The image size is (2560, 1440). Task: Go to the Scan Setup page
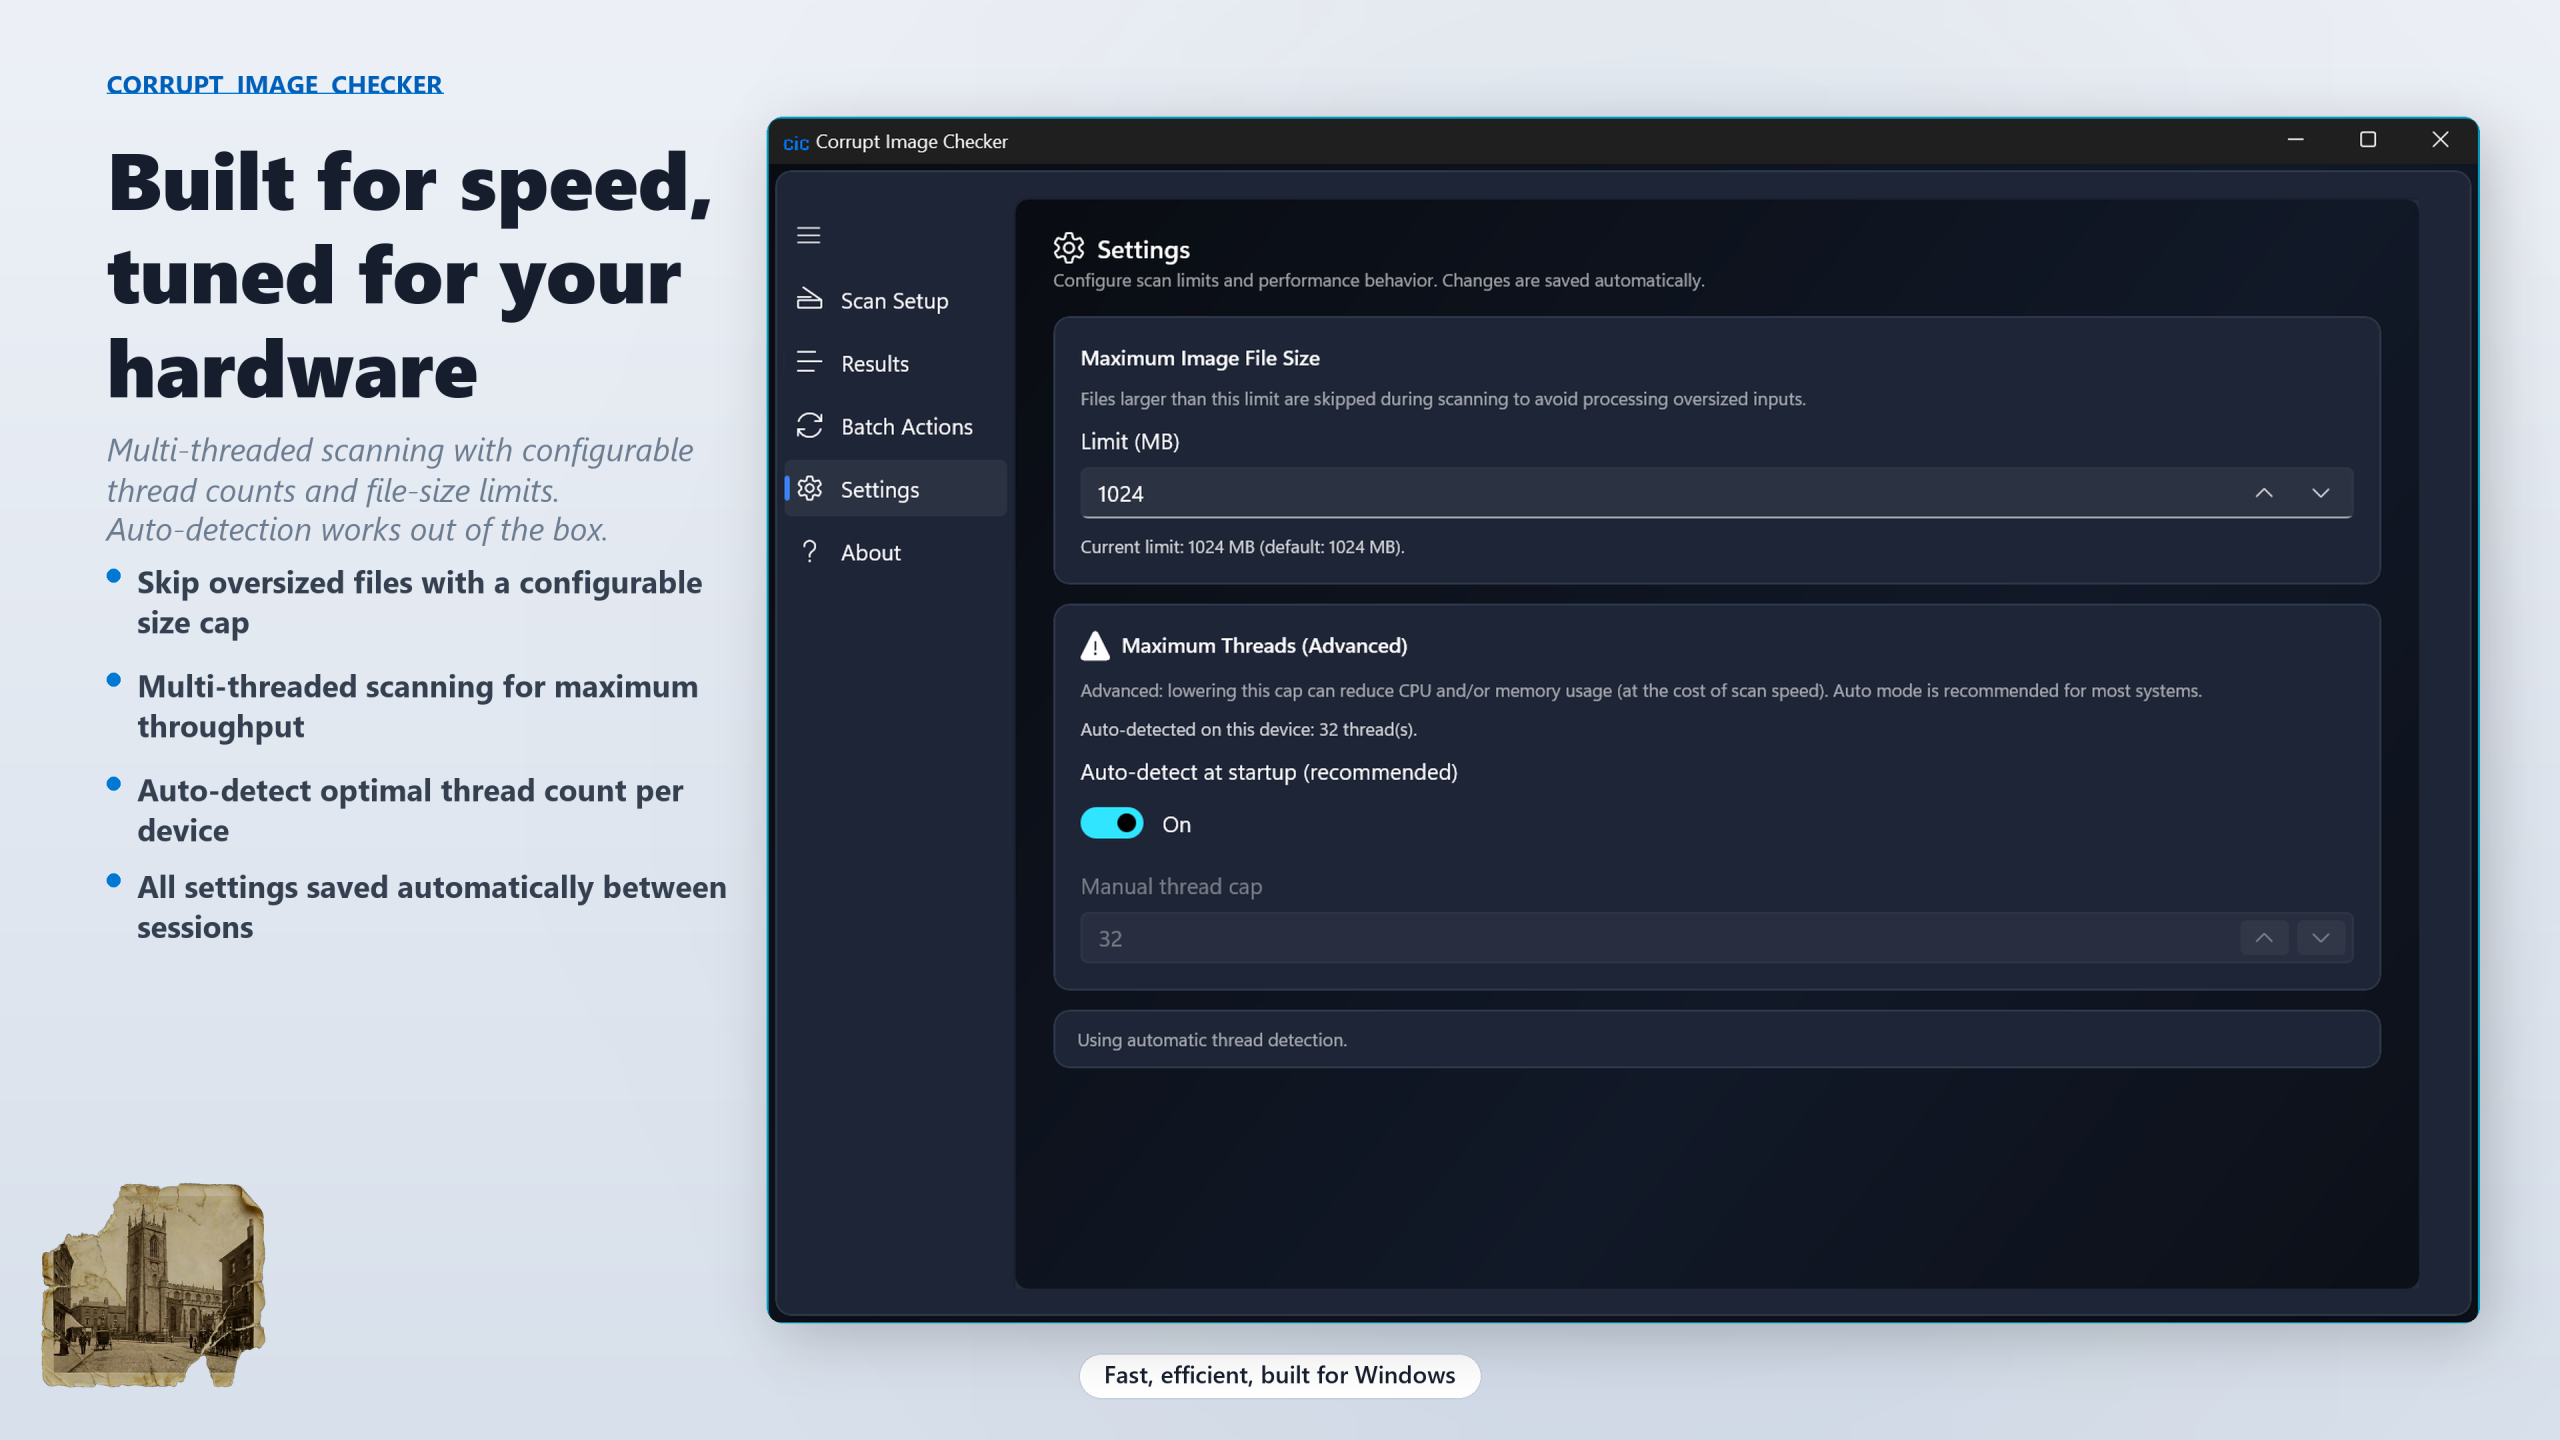(893, 300)
